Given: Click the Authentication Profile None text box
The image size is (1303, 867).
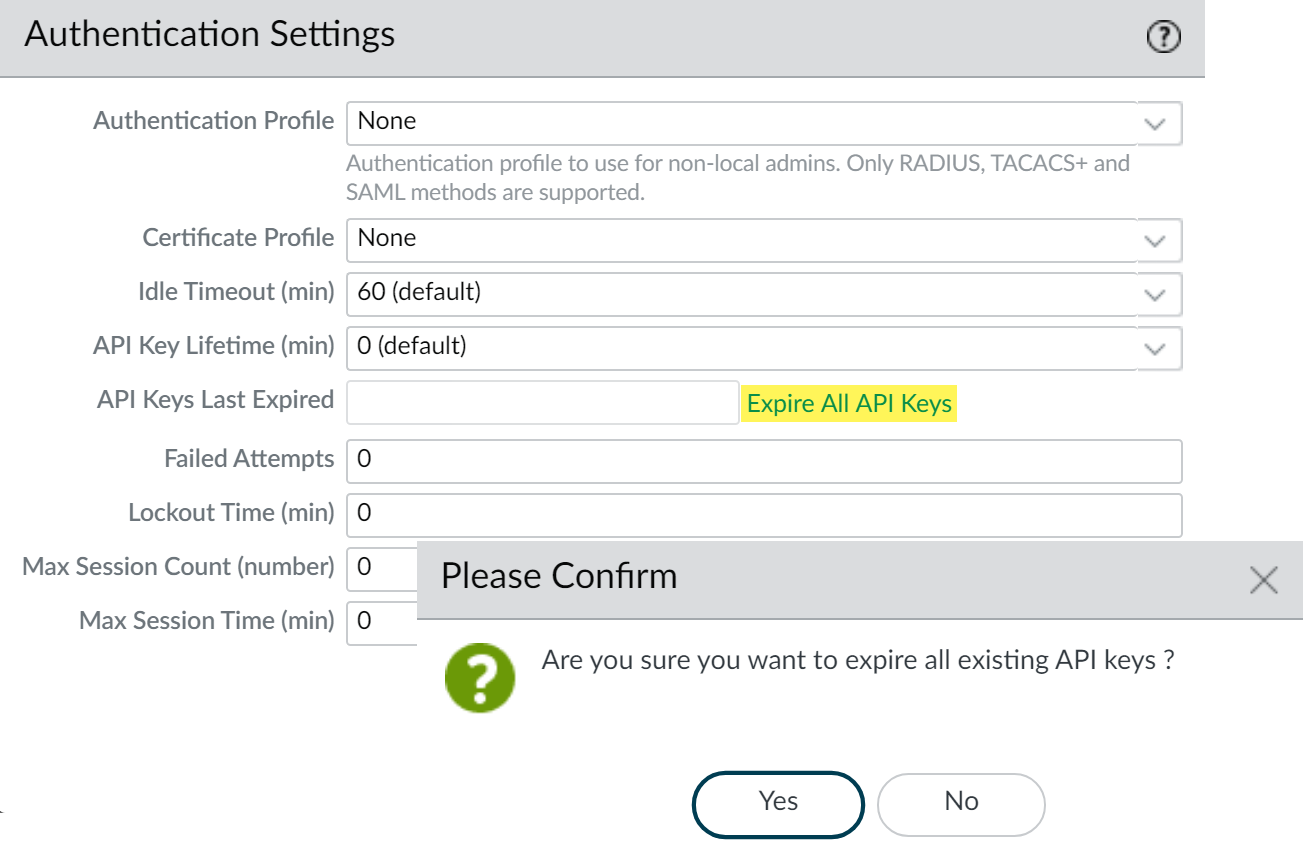Looking at the screenshot, I should (740, 122).
